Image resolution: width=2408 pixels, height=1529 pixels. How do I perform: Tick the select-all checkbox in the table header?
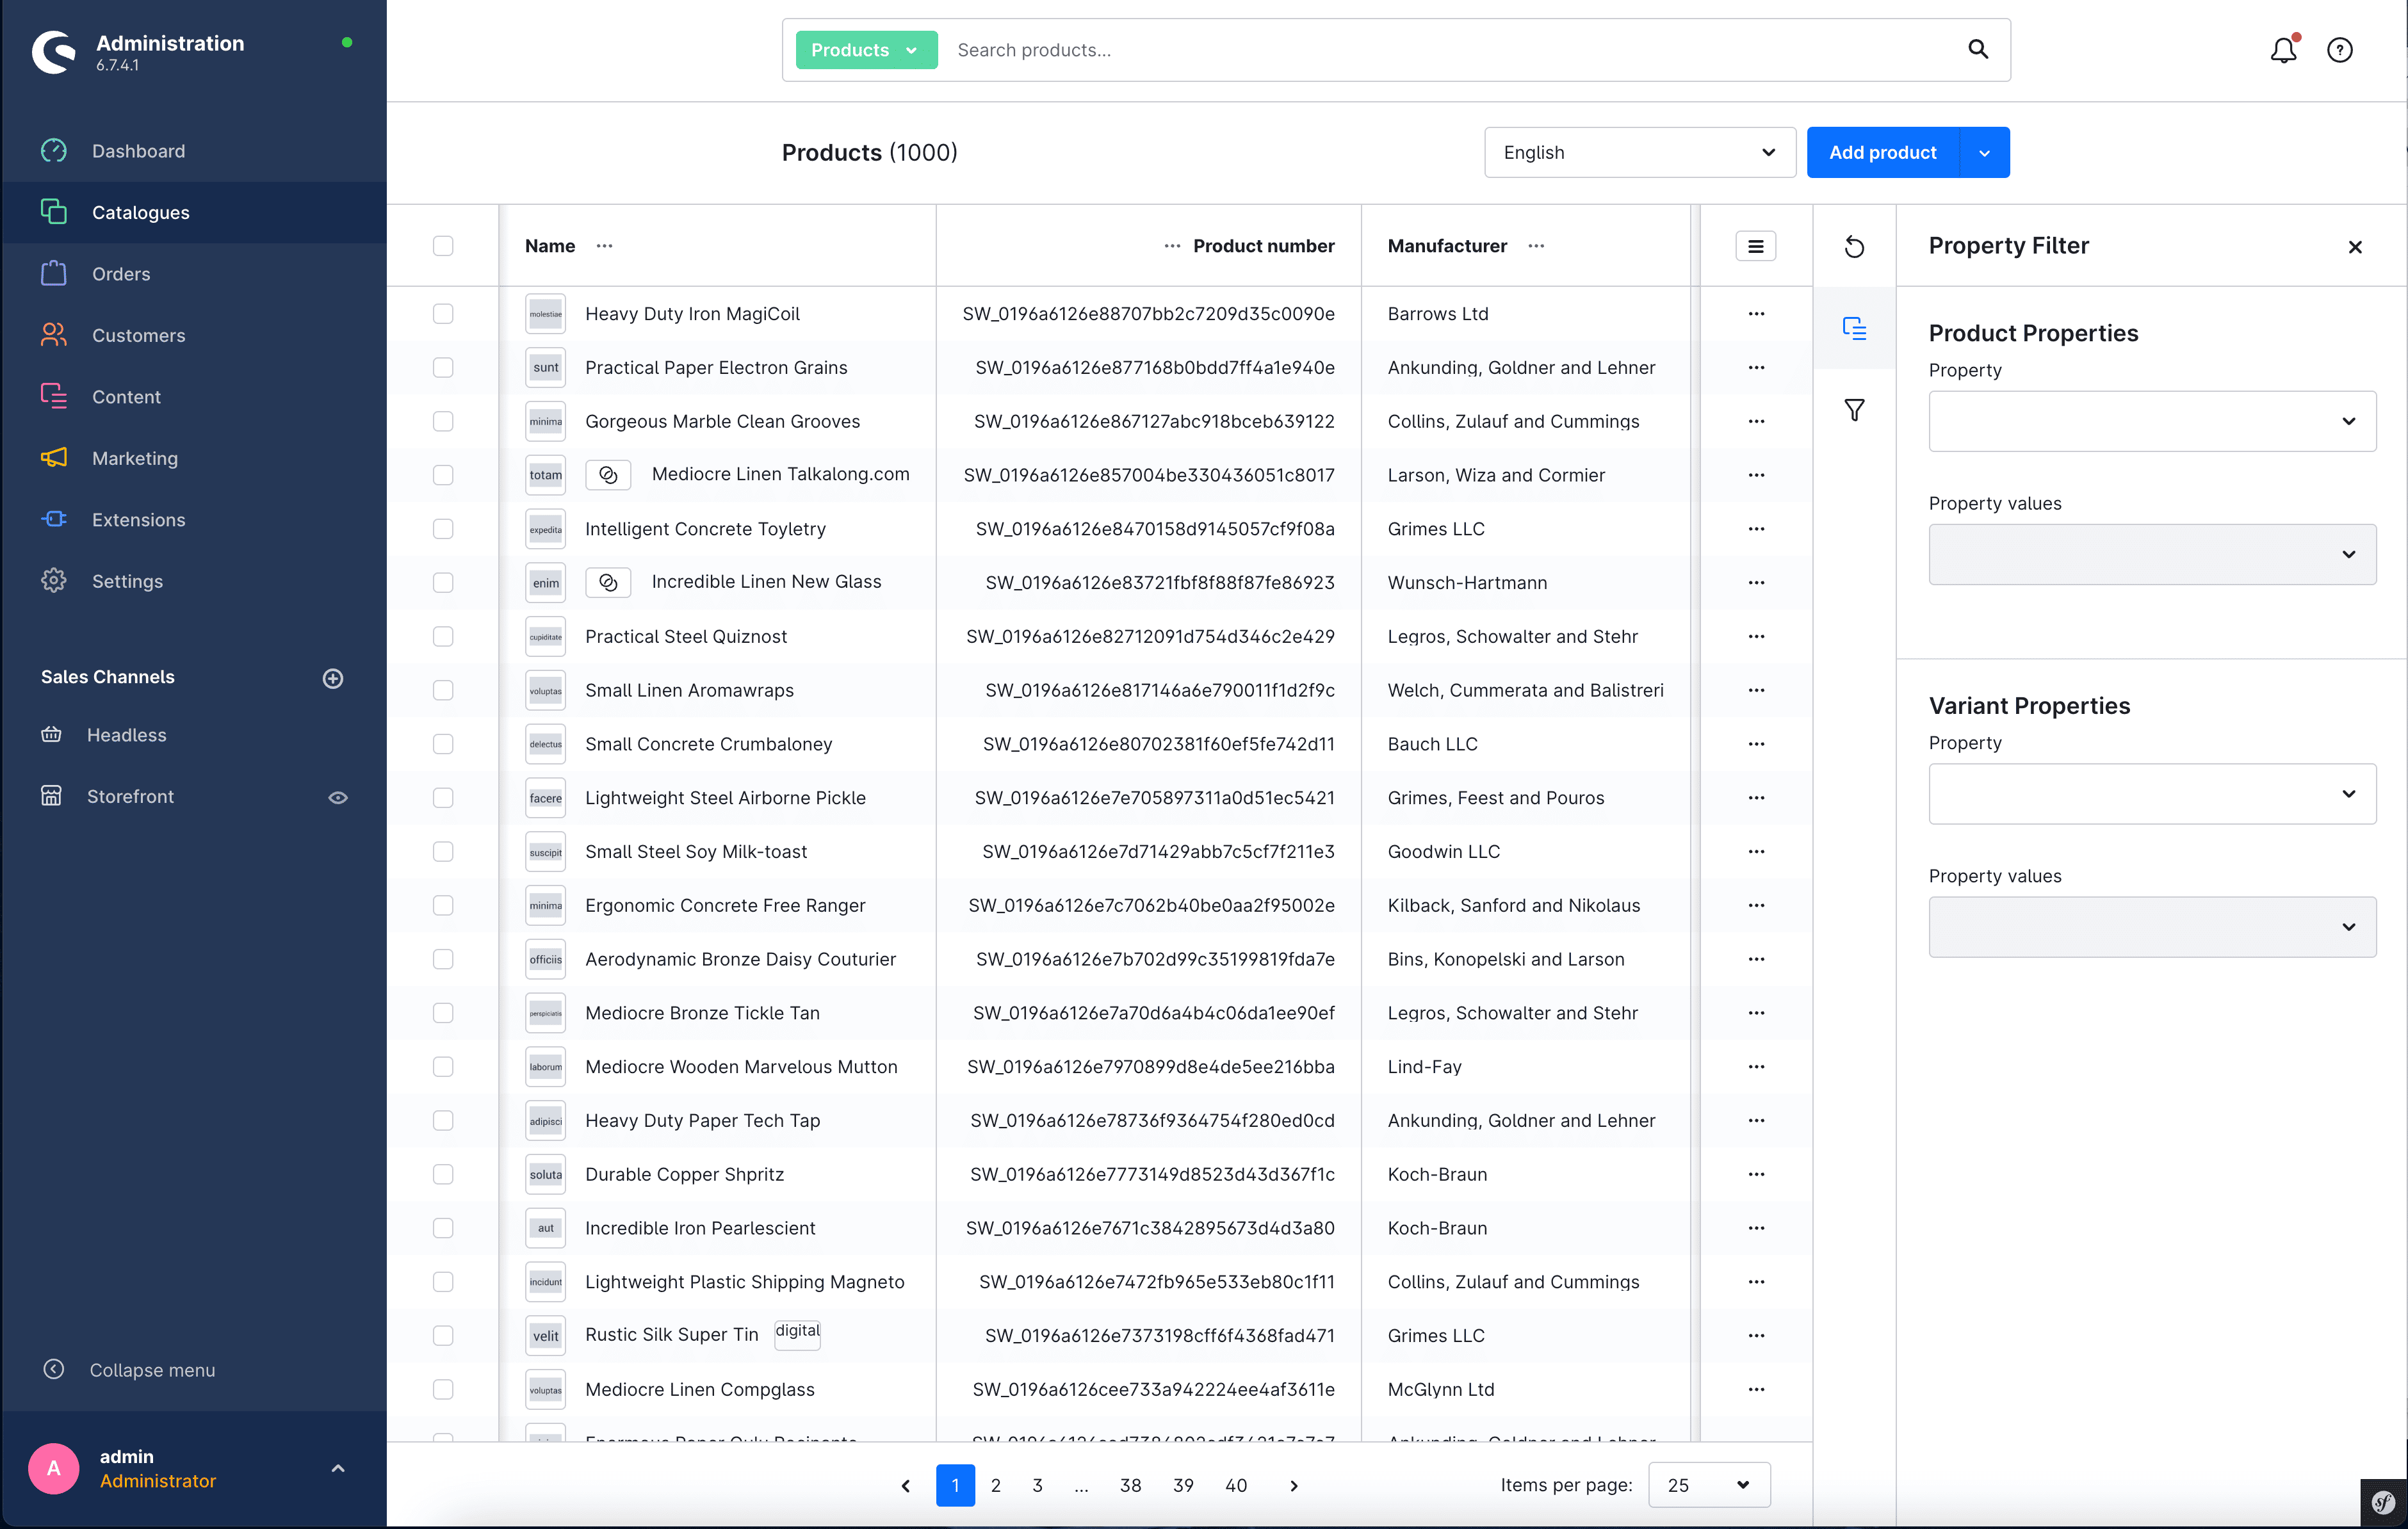tap(443, 246)
